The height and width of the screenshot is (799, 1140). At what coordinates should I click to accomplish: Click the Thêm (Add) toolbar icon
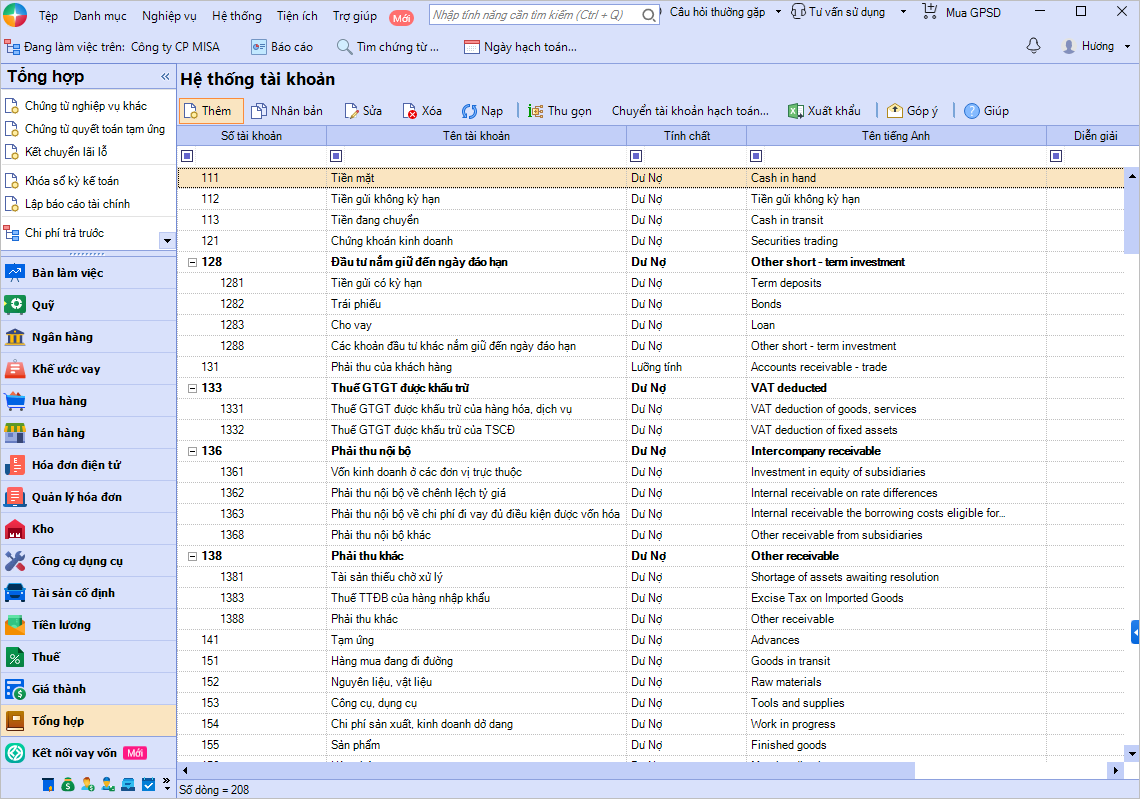(190, 111)
